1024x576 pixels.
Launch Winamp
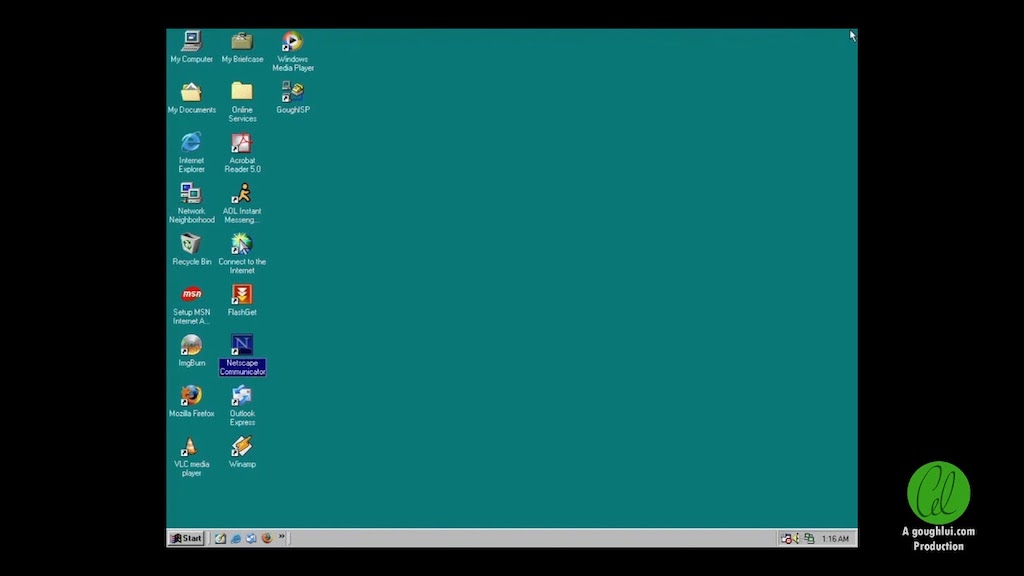(x=241, y=448)
